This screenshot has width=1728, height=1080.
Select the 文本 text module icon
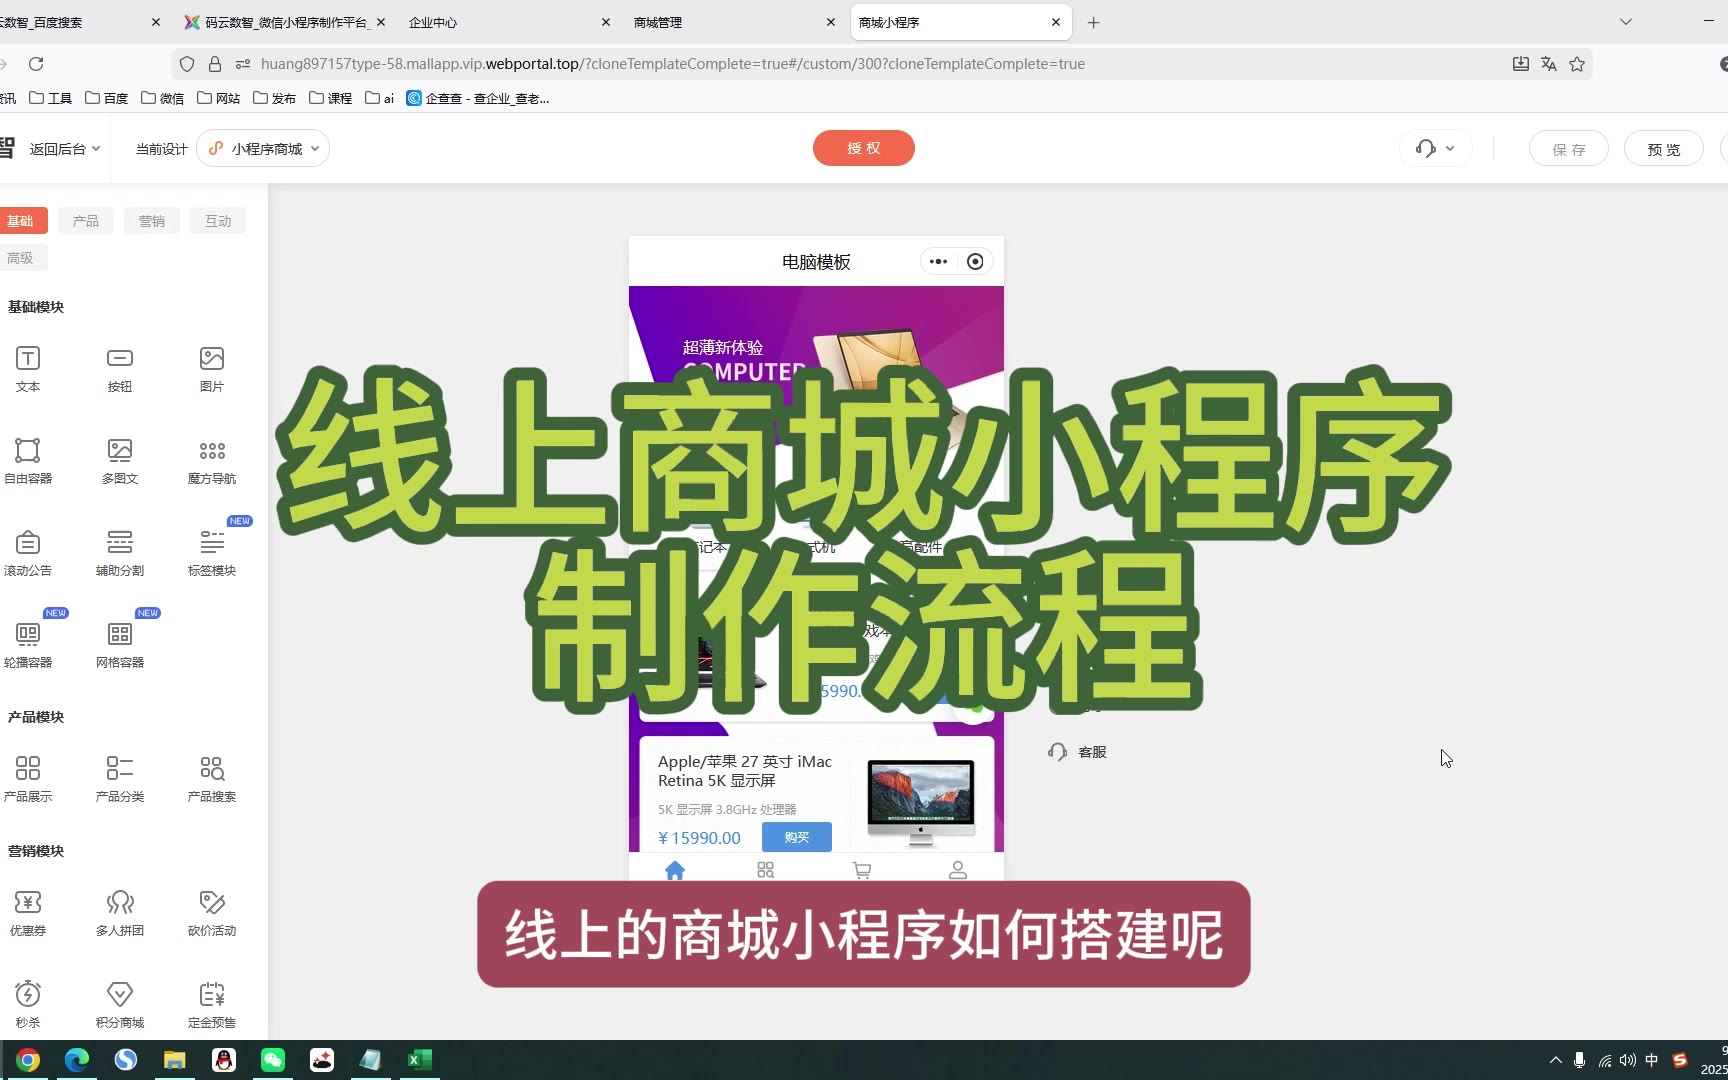click(x=28, y=359)
